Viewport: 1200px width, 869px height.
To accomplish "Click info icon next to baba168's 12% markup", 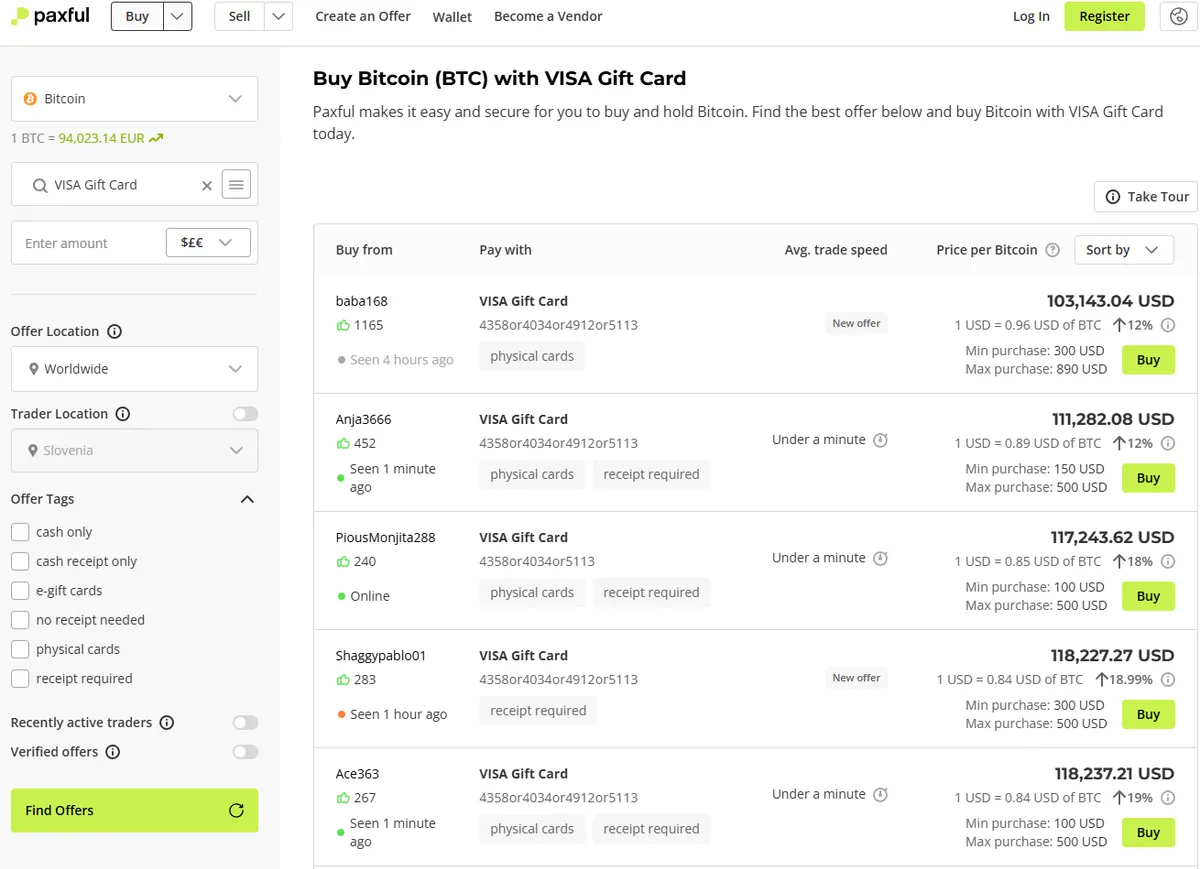I will tap(1167, 325).
